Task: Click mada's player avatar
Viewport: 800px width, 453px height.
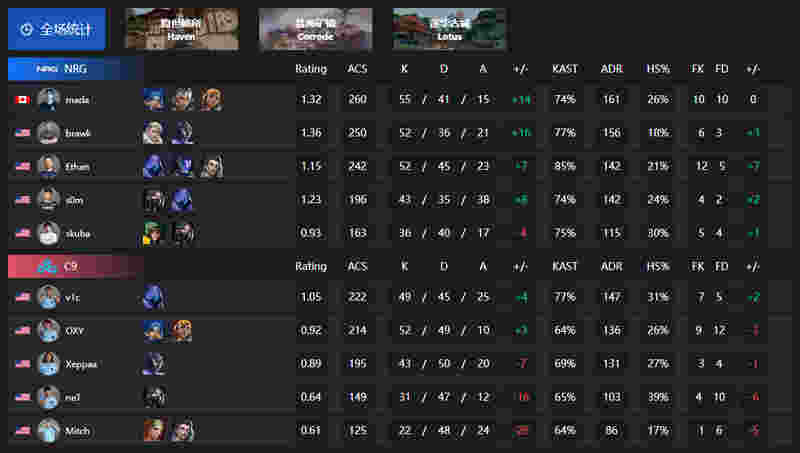Action: click(48, 99)
